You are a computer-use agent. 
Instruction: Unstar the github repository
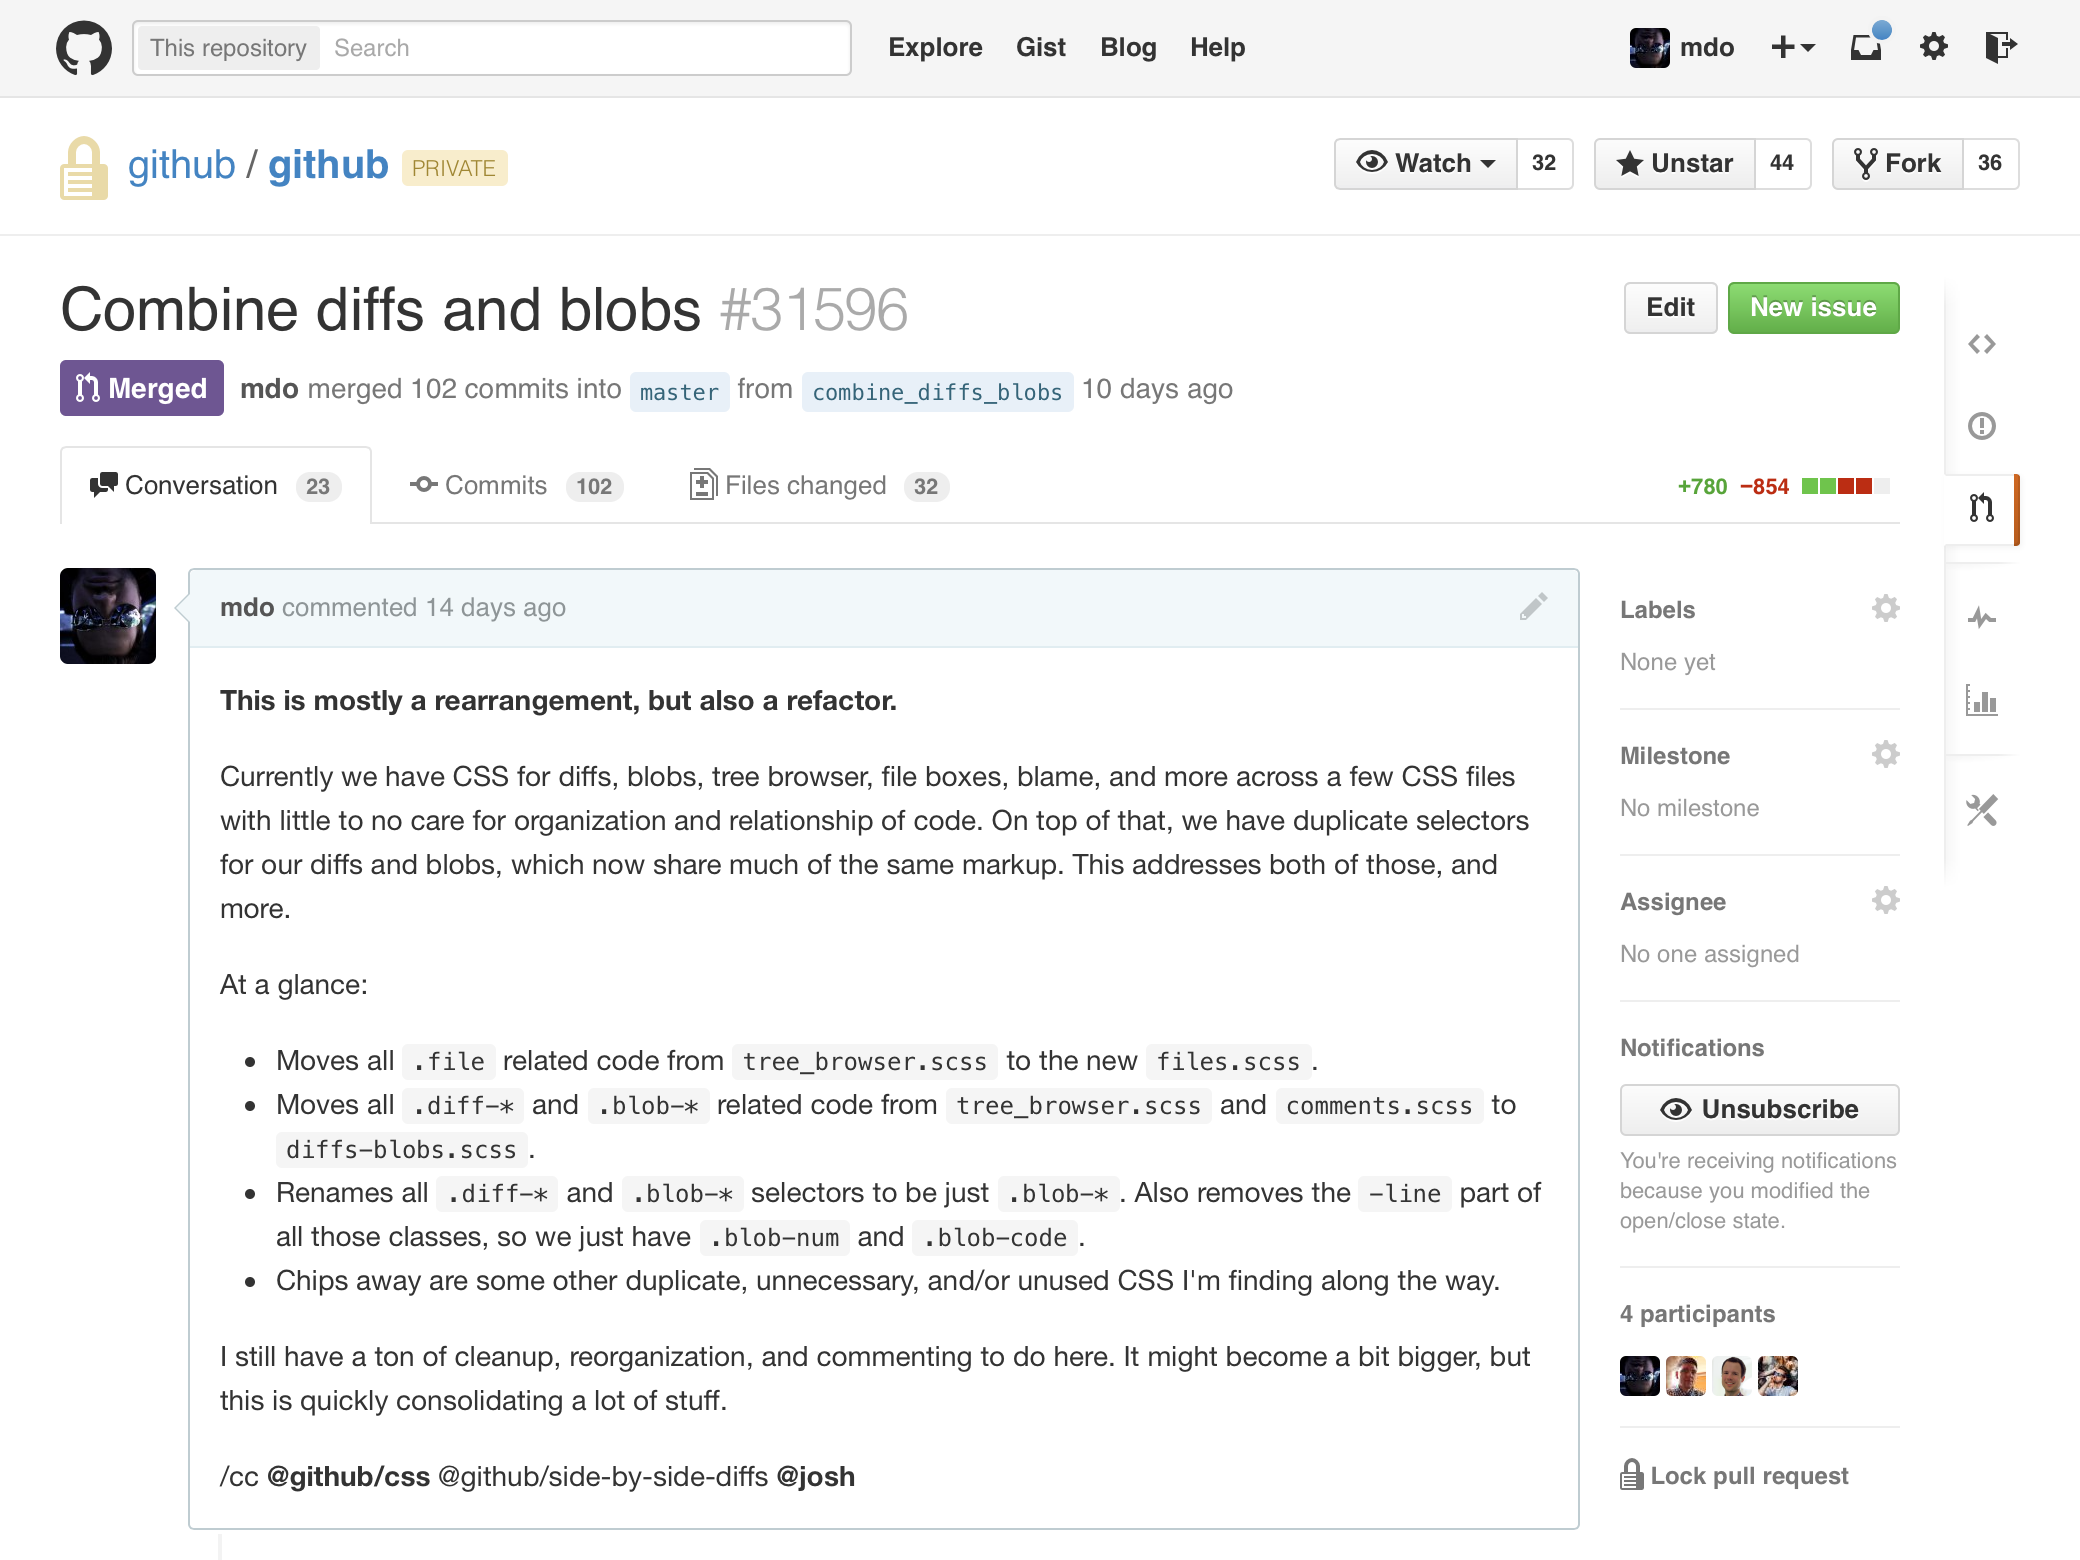click(1675, 164)
